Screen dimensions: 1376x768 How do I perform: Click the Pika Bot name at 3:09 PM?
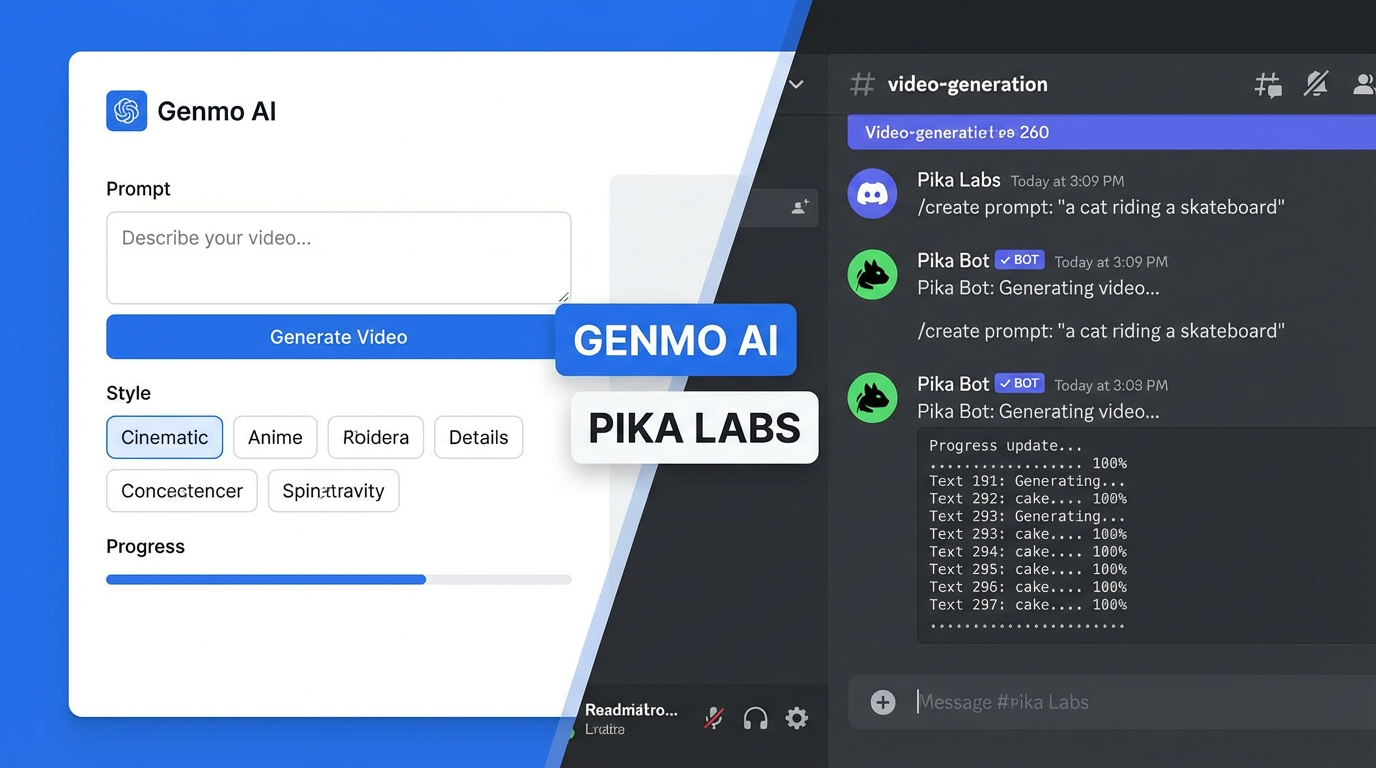click(953, 260)
